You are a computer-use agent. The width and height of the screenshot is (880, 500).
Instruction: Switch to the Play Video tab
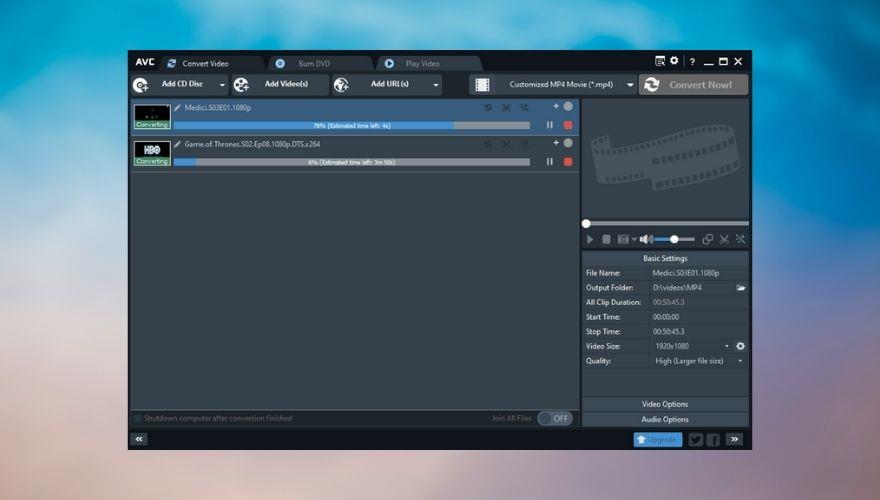[x=421, y=63]
